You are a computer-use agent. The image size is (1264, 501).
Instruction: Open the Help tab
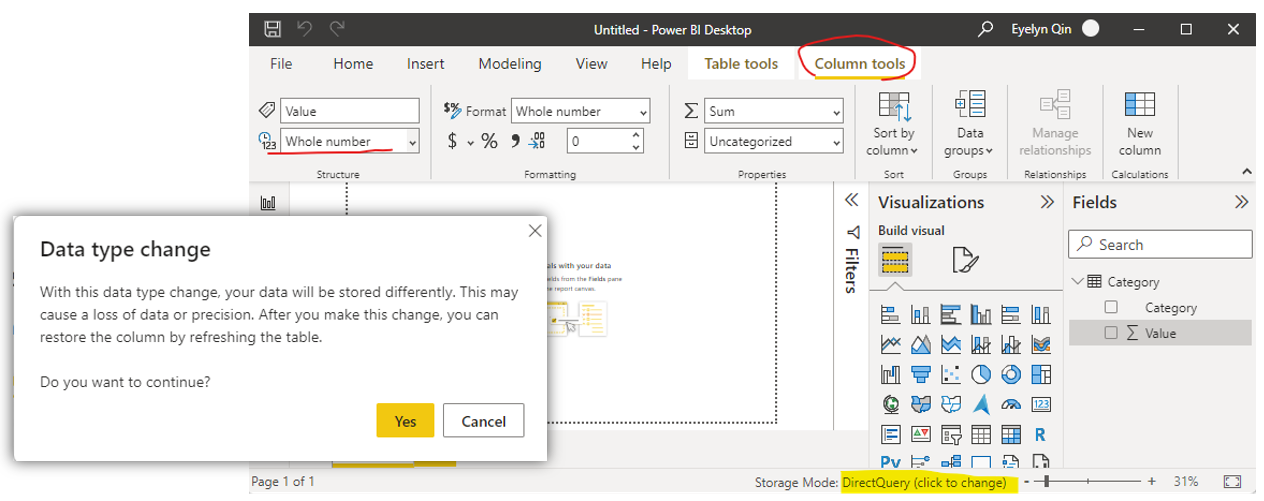coord(656,63)
